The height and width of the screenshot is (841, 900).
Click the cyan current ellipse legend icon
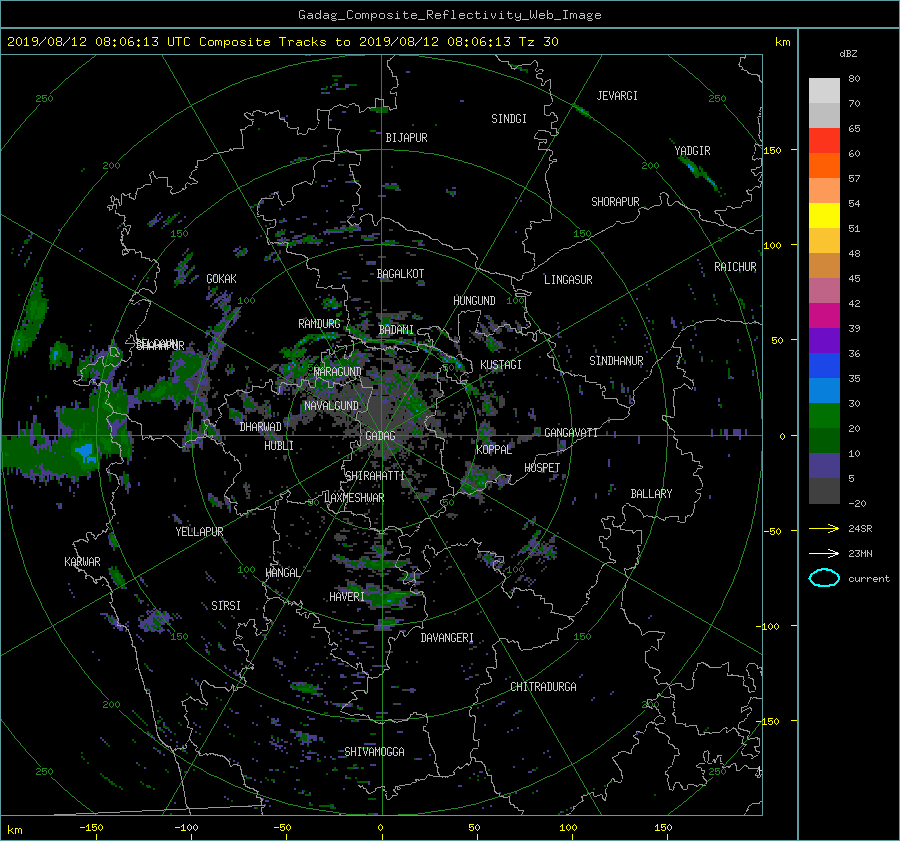coord(824,578)
